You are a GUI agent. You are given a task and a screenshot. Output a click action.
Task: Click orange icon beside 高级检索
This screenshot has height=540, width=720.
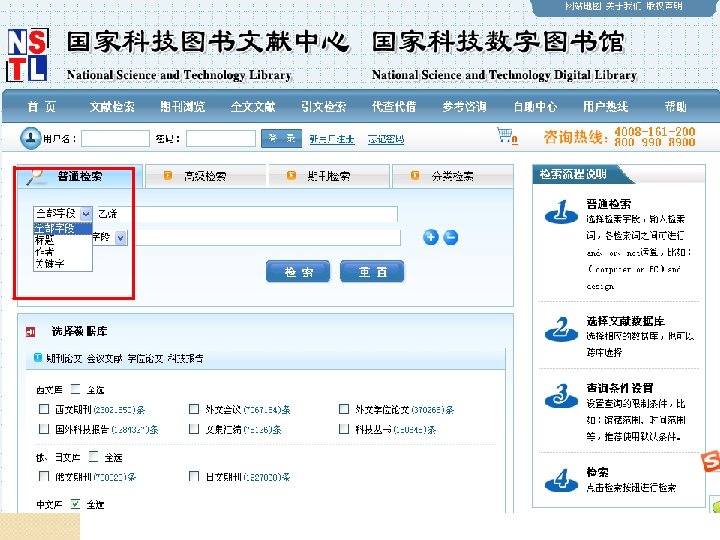point(168,175)
